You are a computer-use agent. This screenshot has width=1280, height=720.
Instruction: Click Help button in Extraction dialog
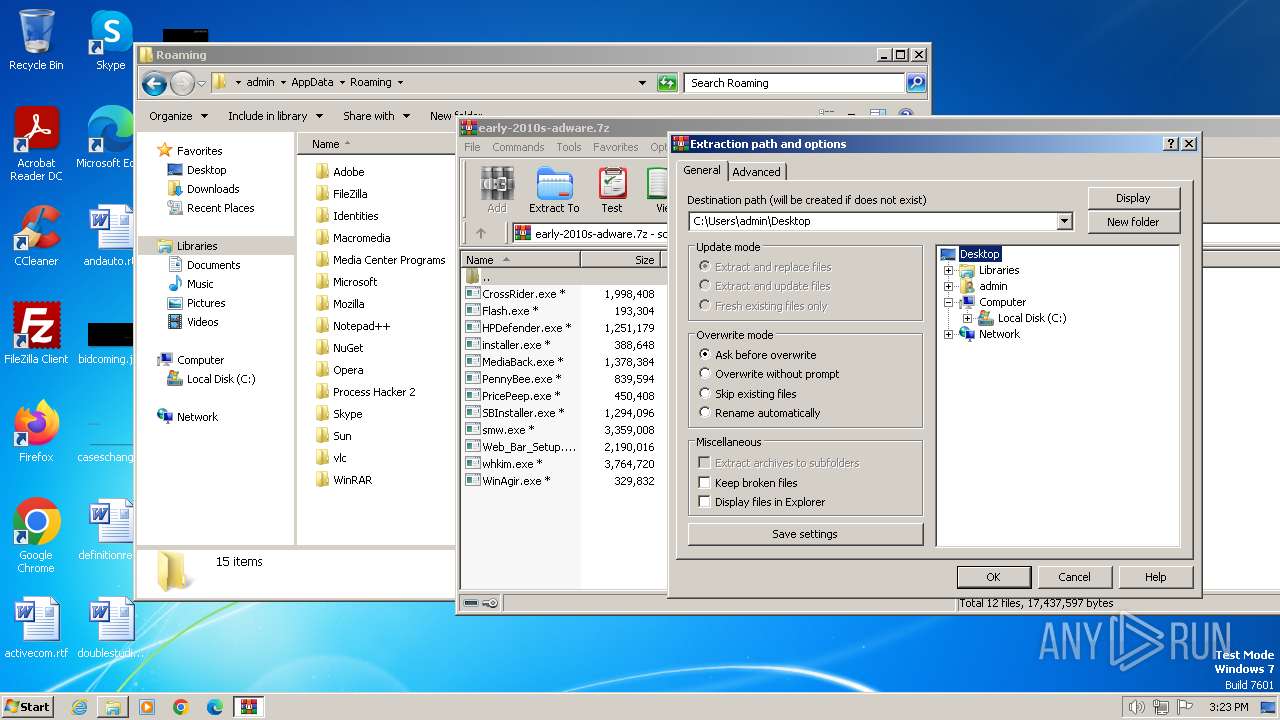click(x=1156, y=577)
